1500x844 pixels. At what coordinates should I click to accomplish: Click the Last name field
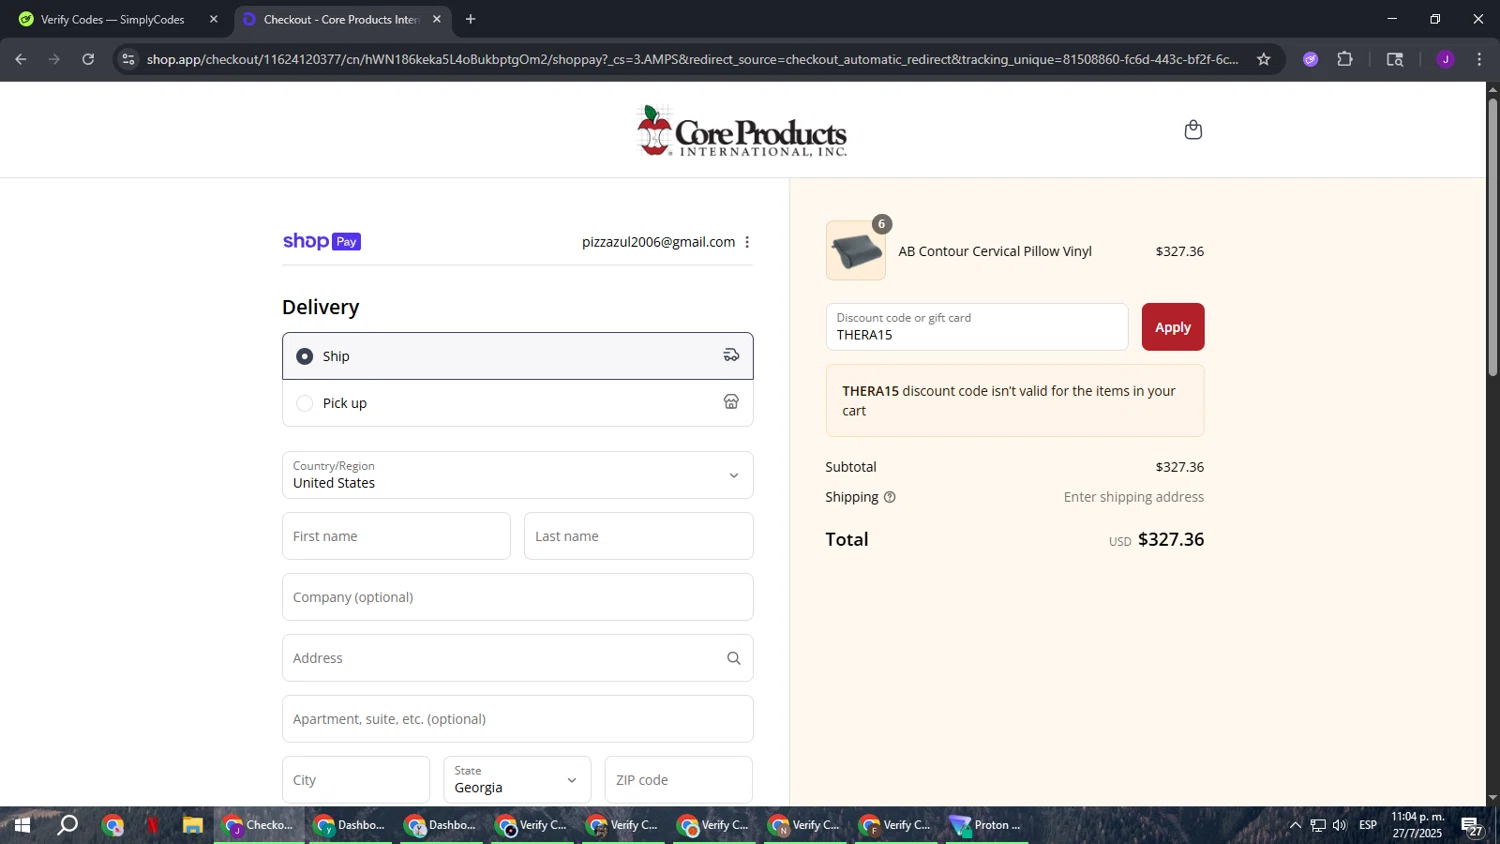pos(639,536)
